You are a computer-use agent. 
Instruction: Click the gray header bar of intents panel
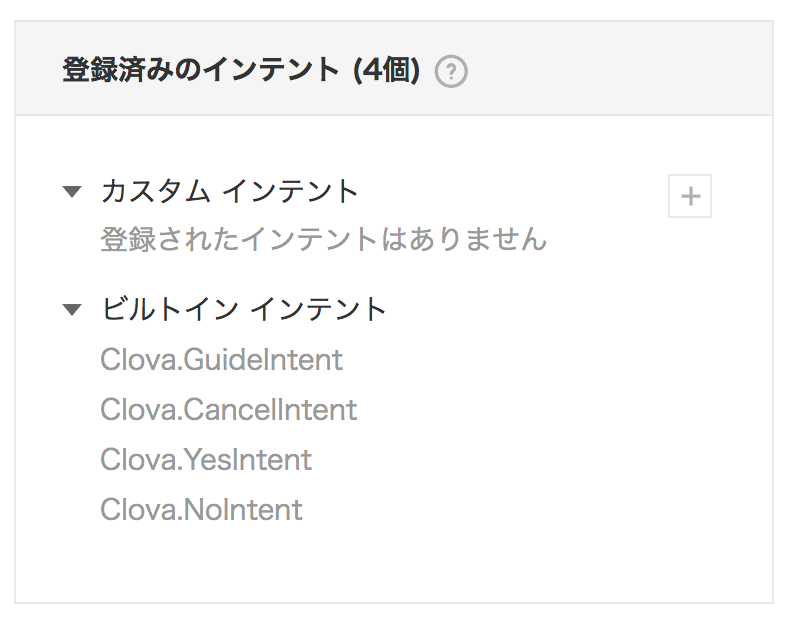pyautogui.click(x=394, y=68)
